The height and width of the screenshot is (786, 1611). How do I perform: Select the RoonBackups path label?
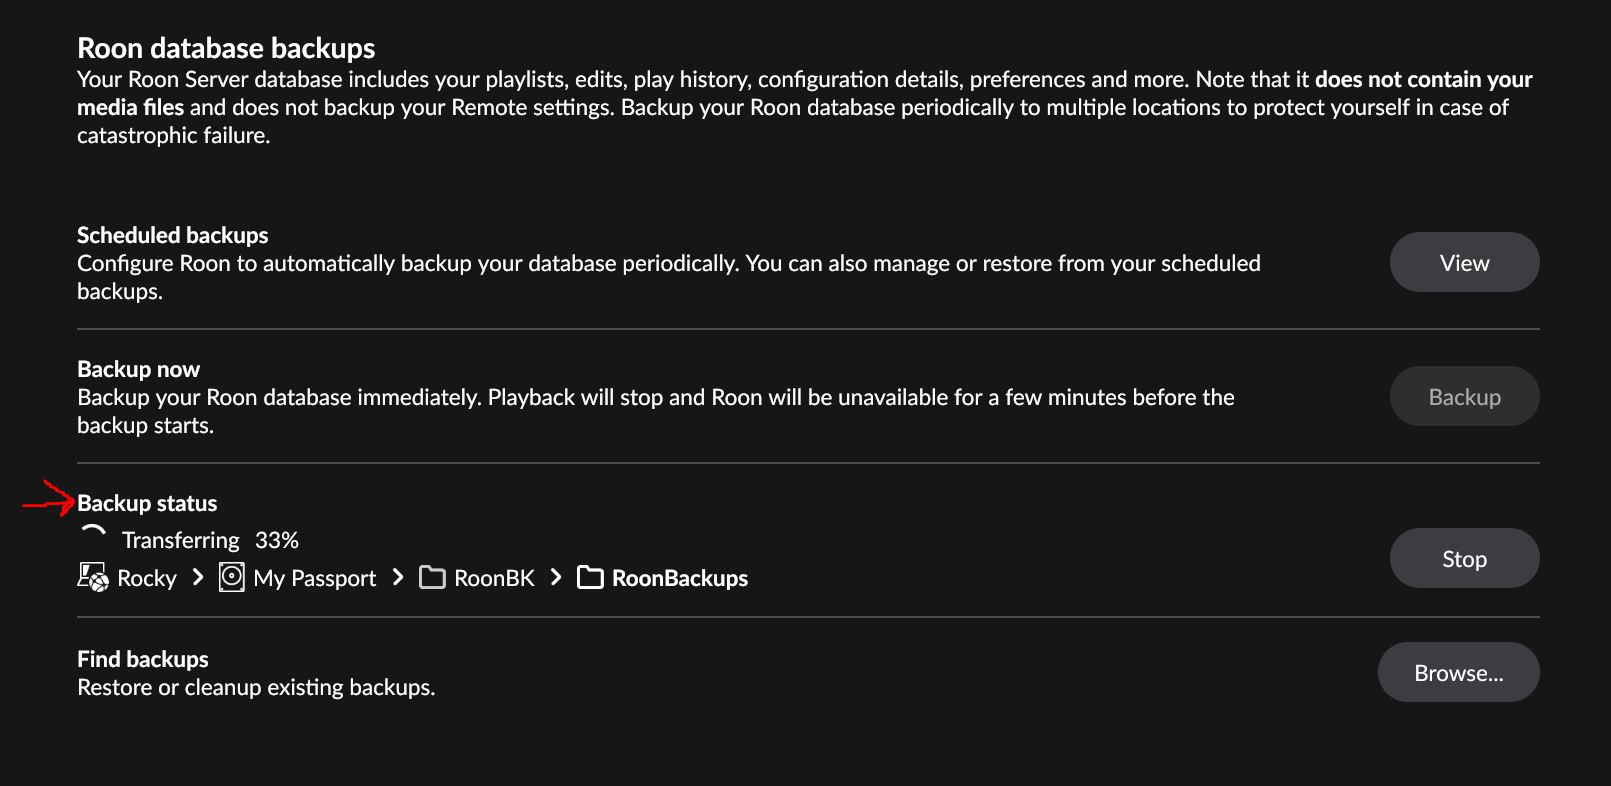(680, 578)
